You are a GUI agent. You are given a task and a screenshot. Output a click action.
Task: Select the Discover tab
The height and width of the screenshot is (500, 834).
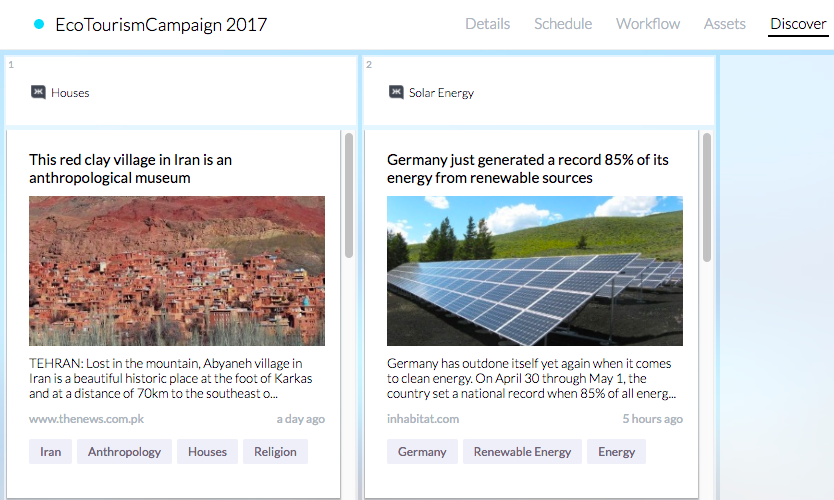tap(798, 24)
